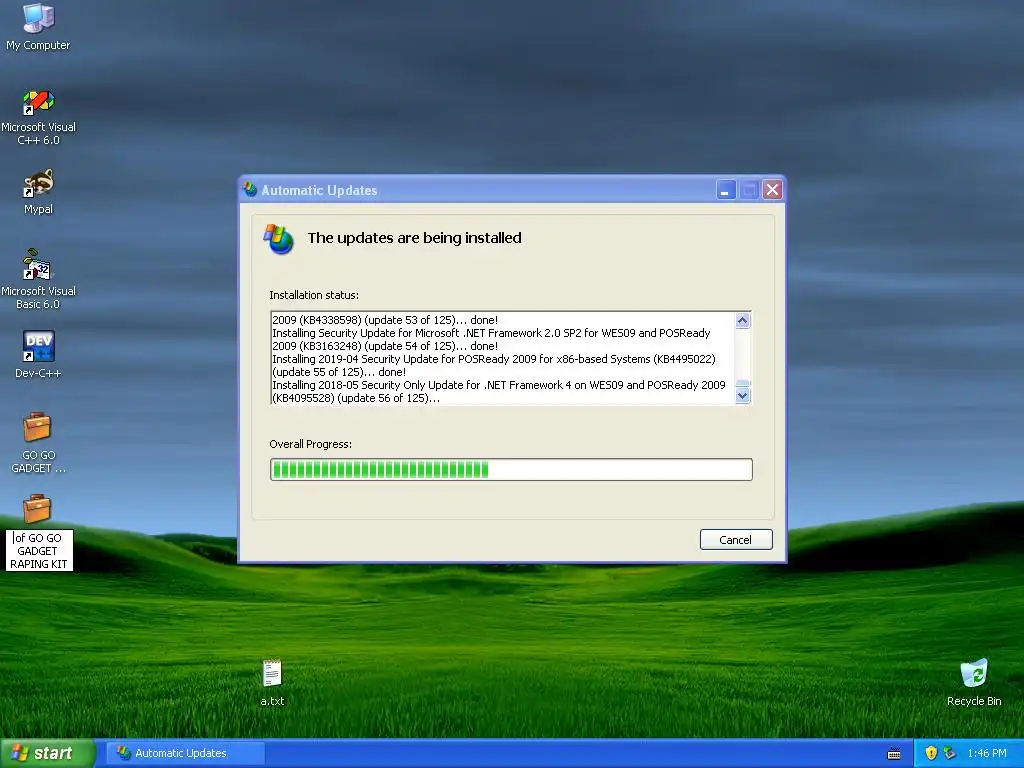Click the security shield tray icon
This screenshot has height=768, width=1024.
point(931,753)
